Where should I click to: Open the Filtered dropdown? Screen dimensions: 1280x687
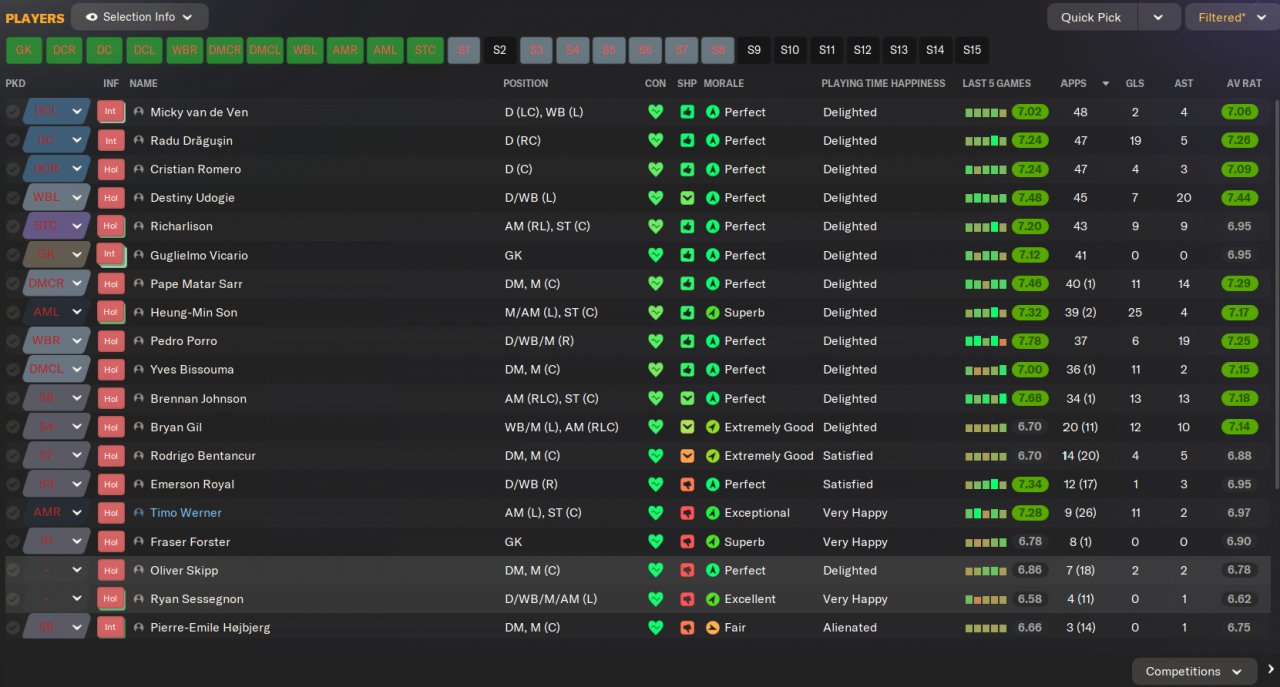[1231, 17]
